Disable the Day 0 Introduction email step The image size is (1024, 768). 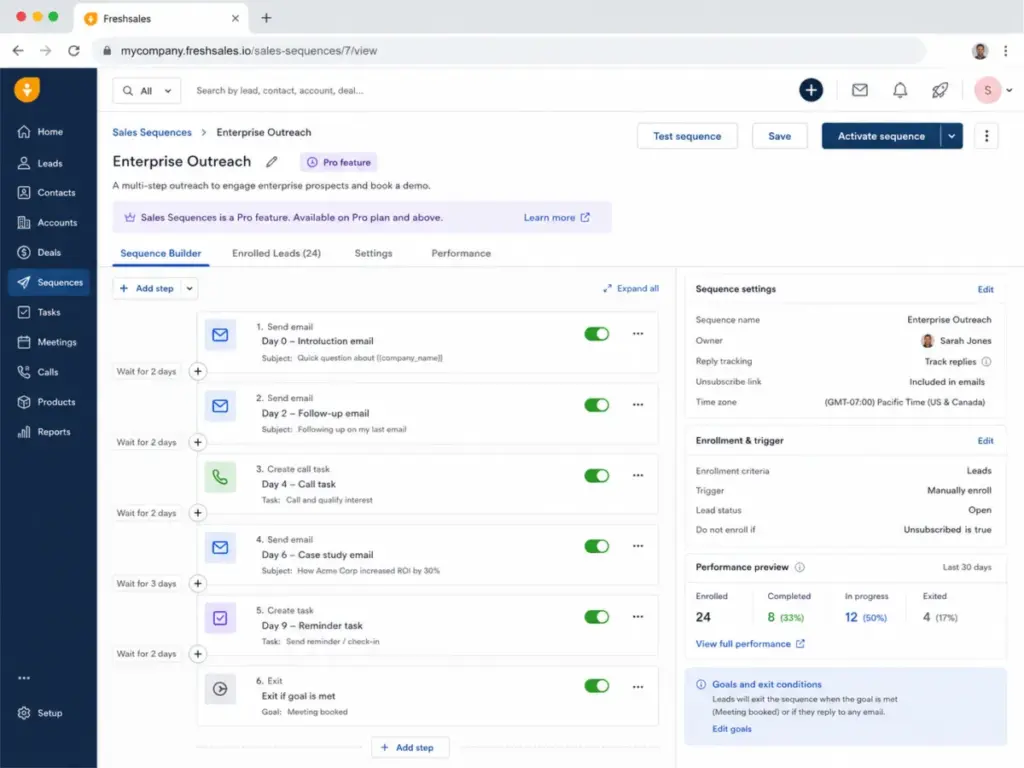click(x=596, y=334)
